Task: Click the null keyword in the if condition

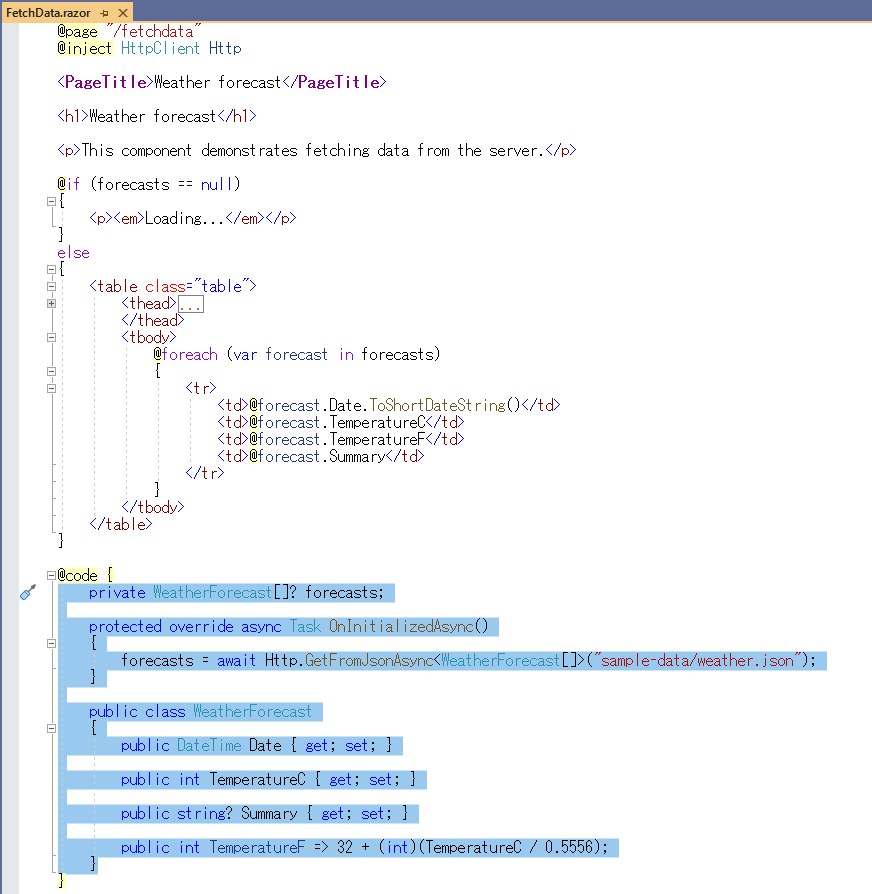Action: coord(217,184)
